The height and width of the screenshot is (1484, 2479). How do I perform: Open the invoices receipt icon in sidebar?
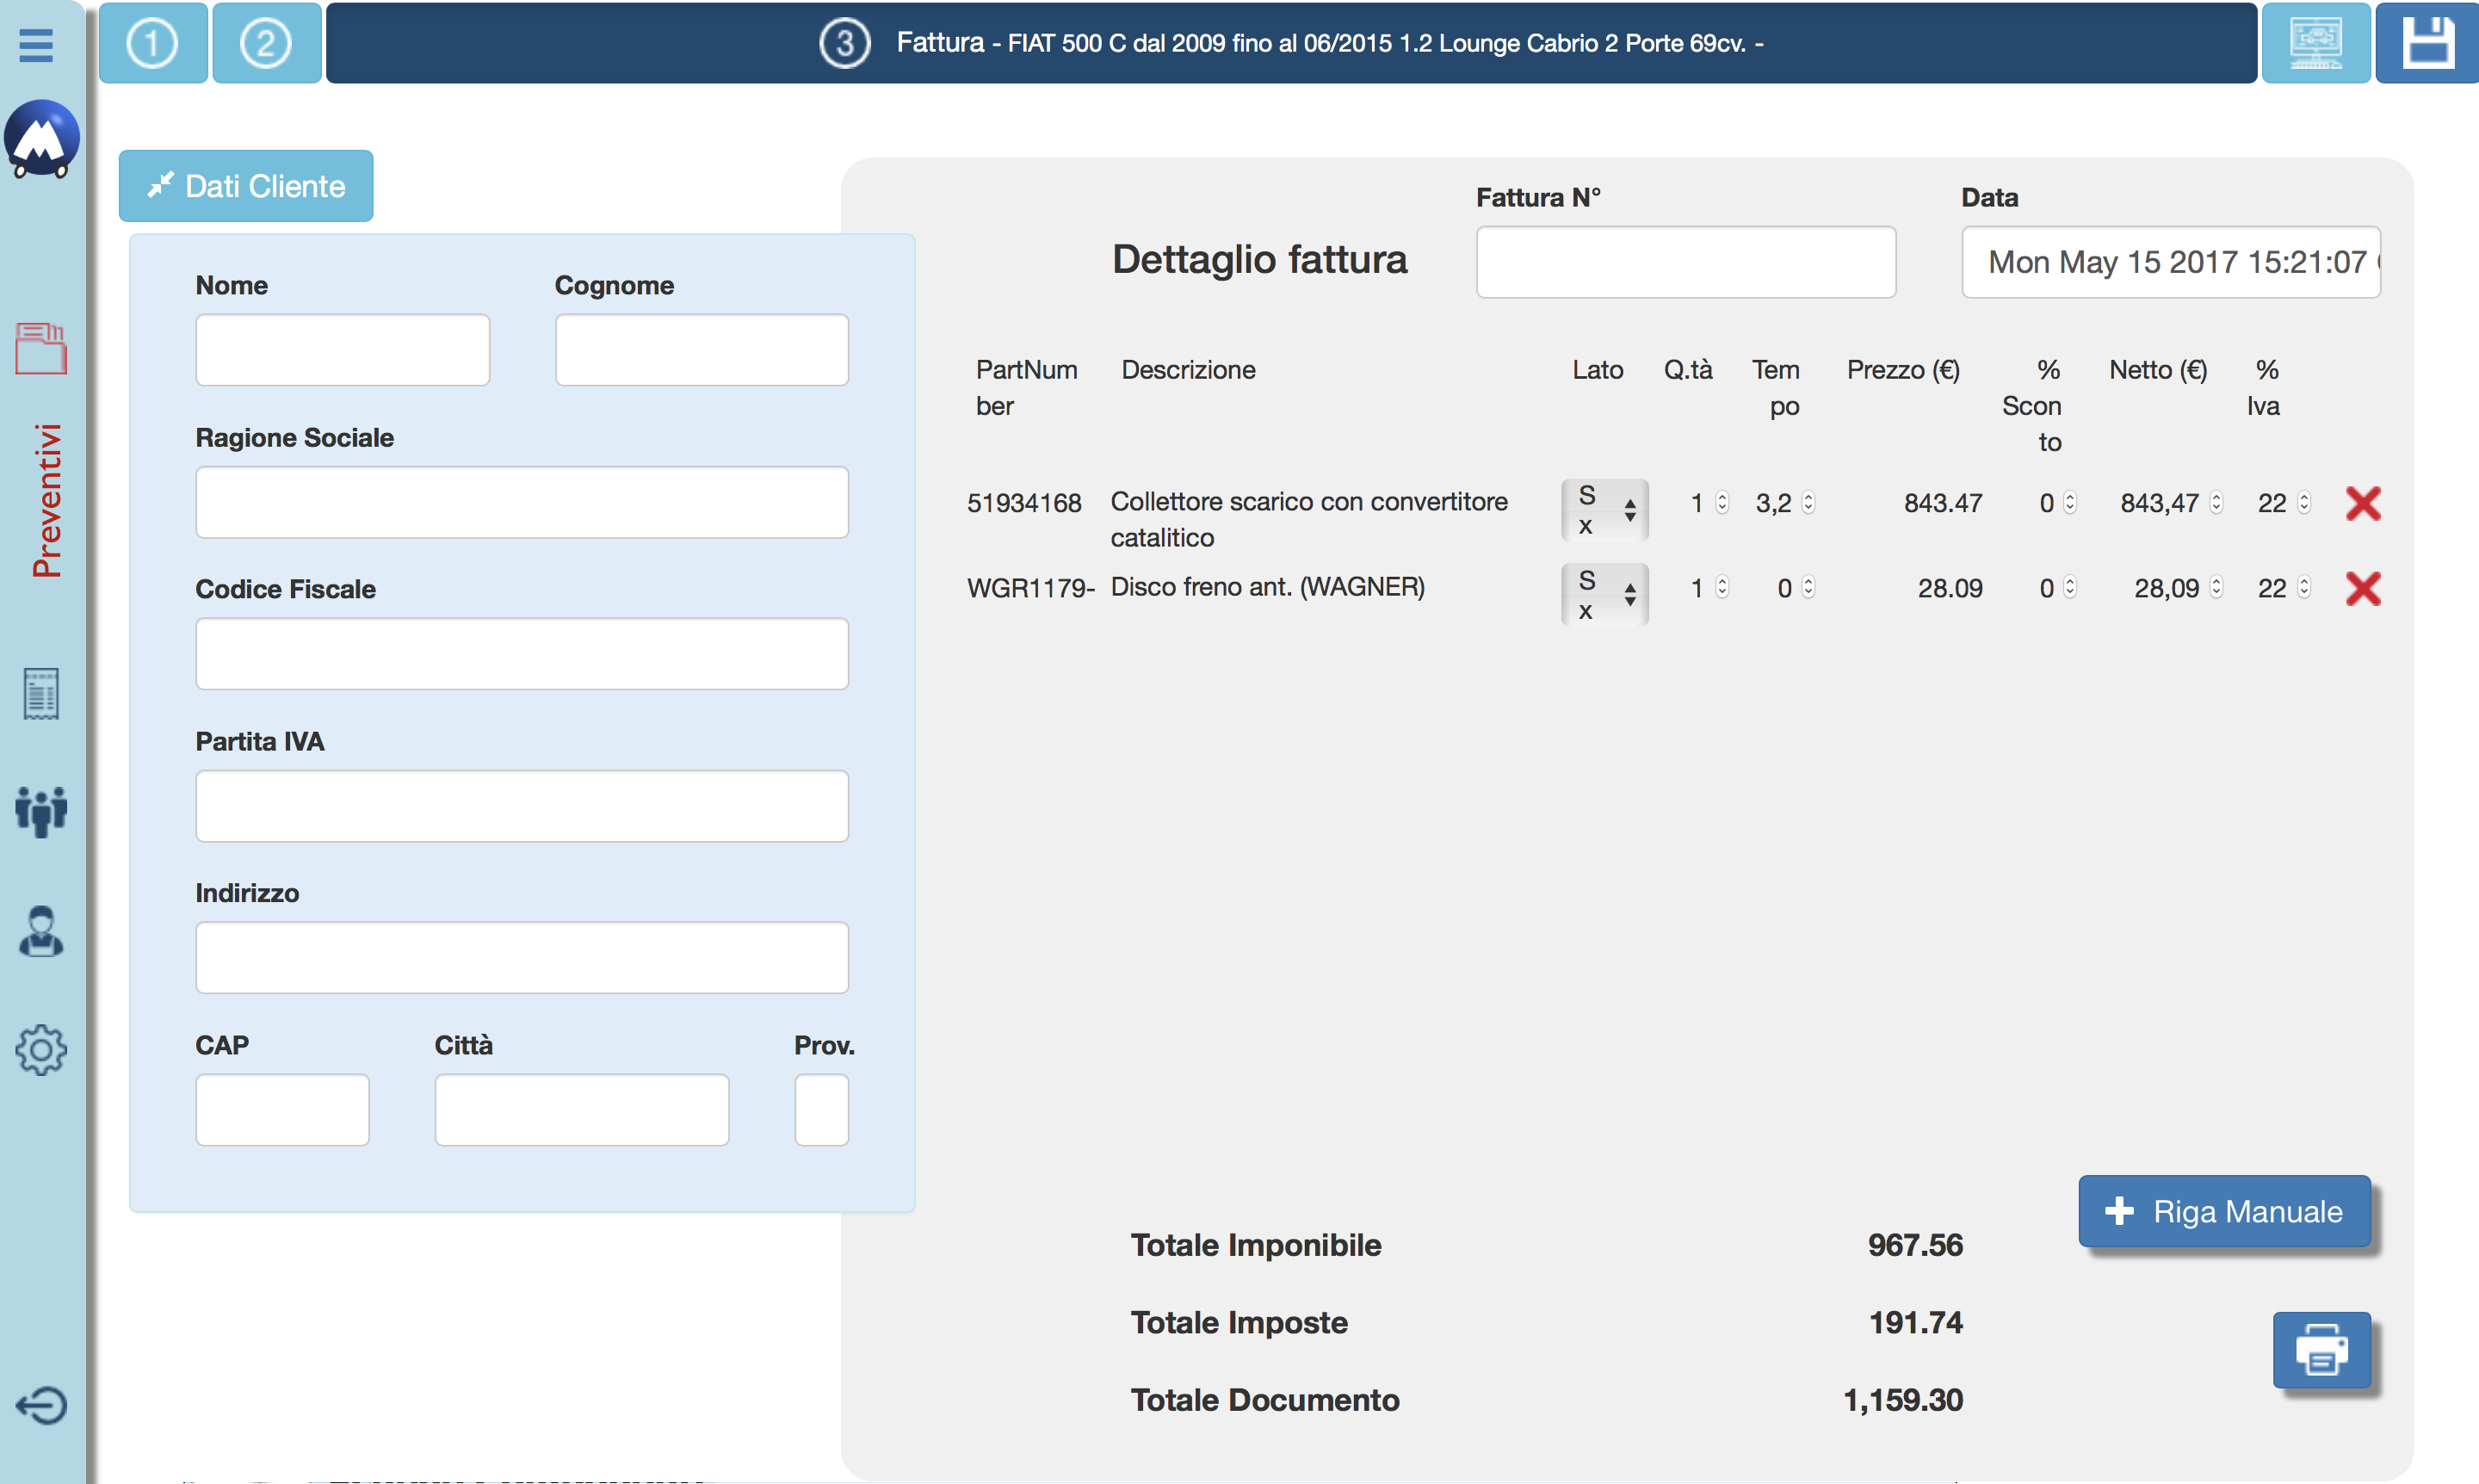tap(41, 693)
